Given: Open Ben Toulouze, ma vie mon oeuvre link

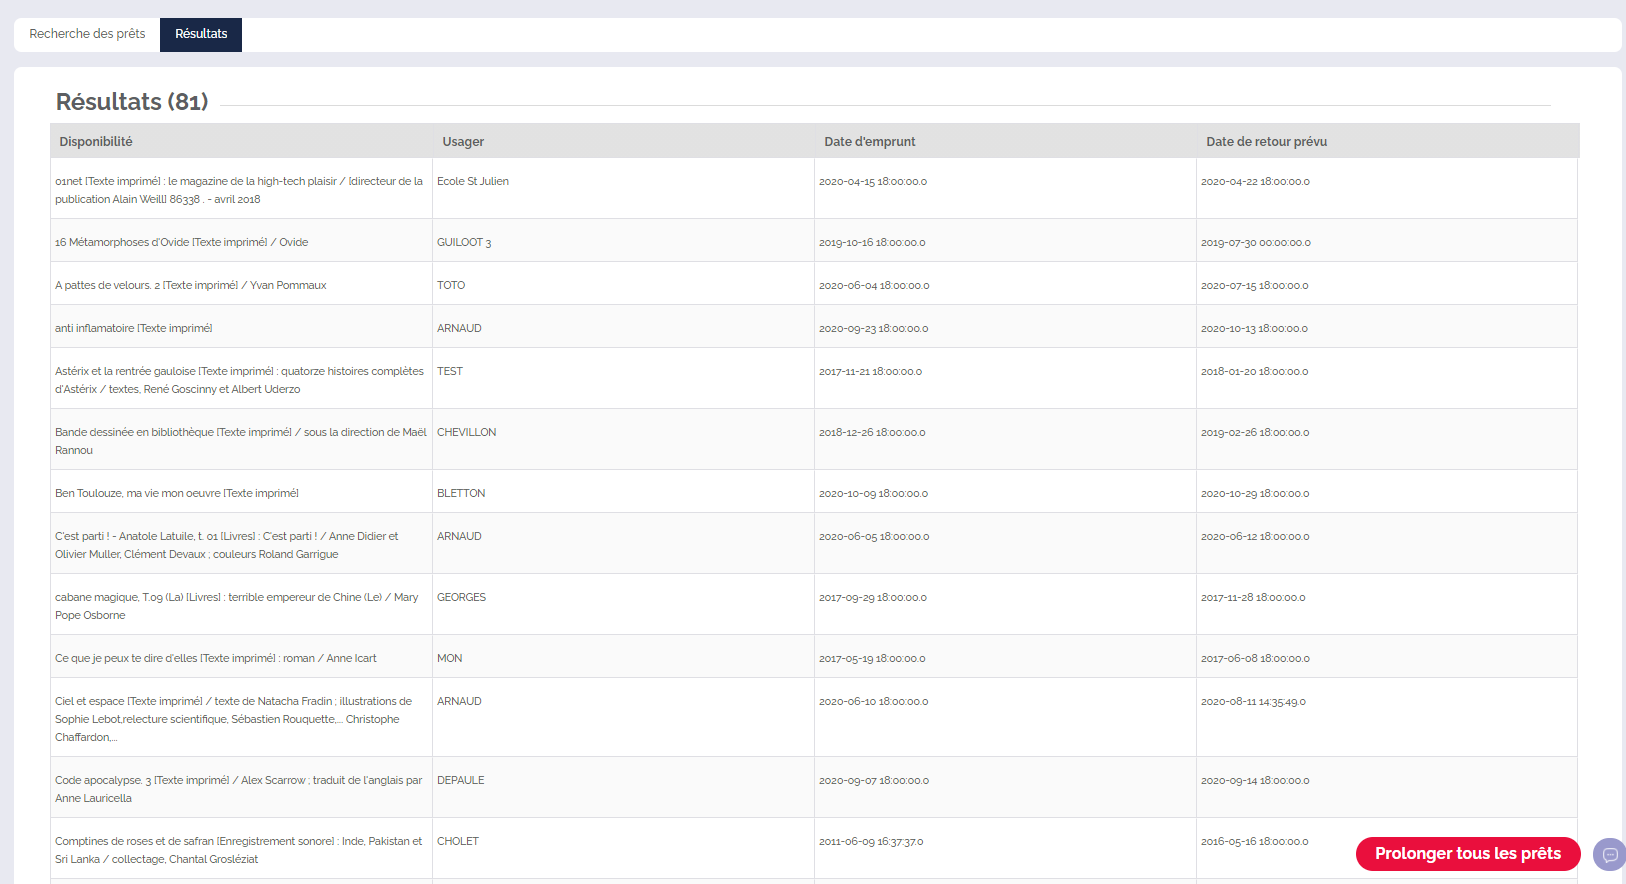Looking at the screenshot, I should click(176, 493).
